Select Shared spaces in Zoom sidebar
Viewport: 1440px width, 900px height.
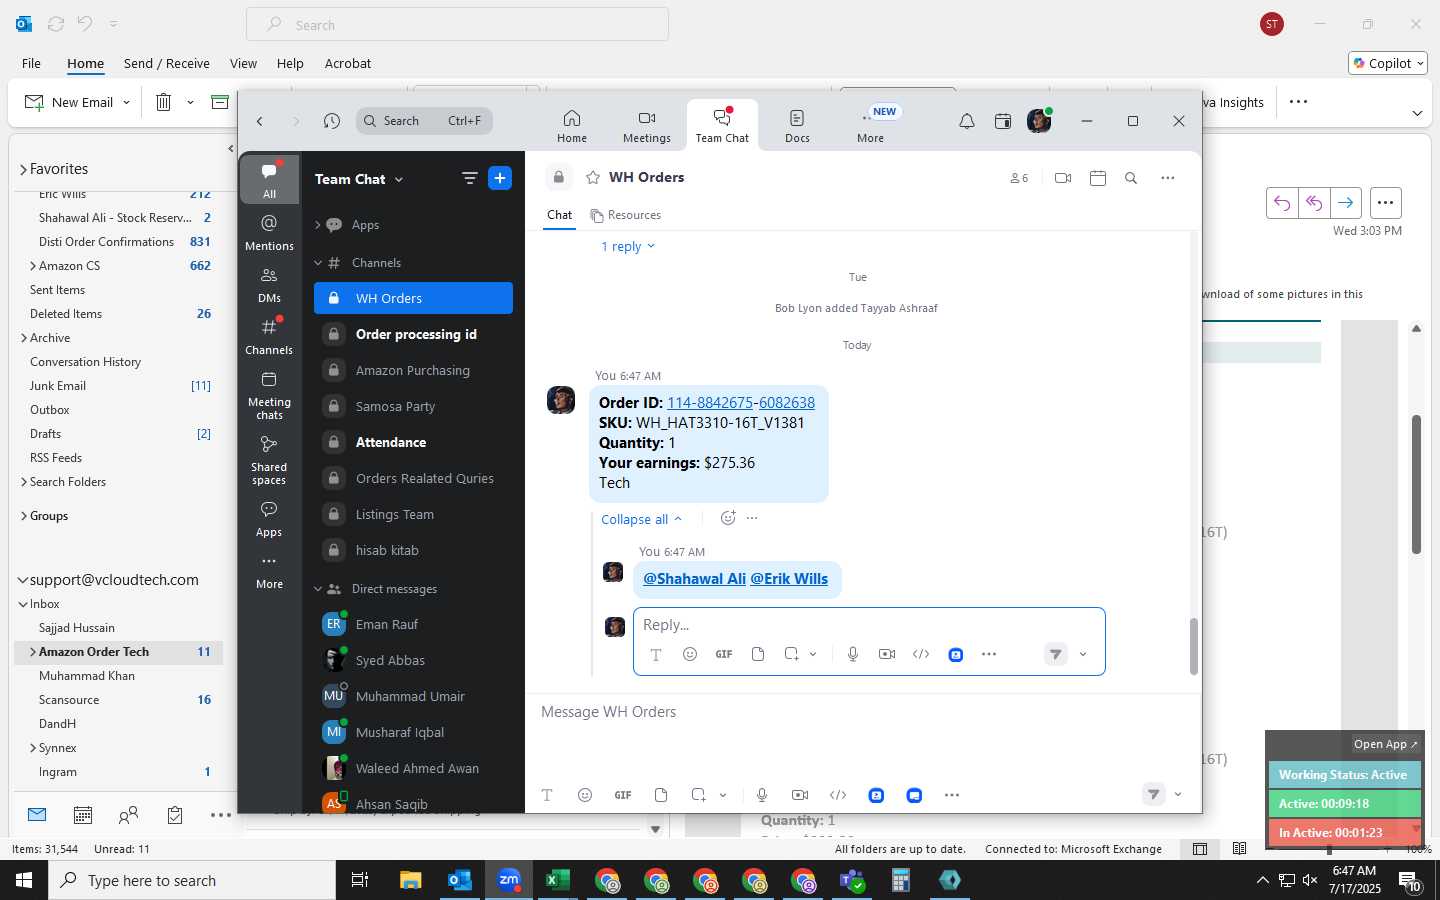269,460
